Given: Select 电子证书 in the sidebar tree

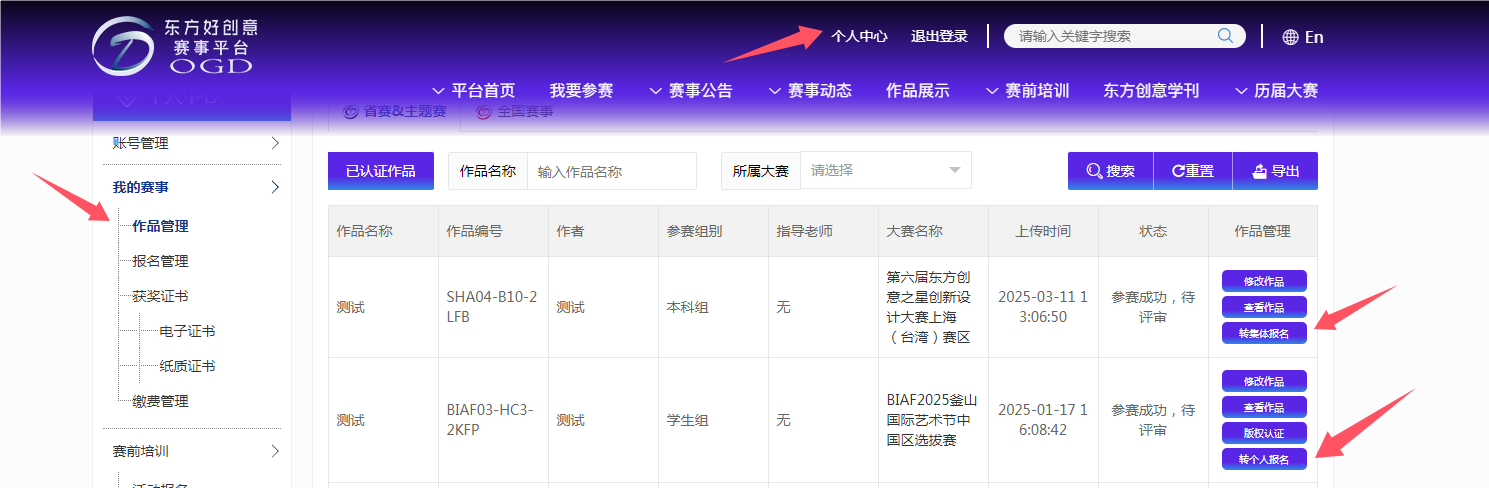Looking at the screenshot, I should pyautogui.click(x=187, y=331).
